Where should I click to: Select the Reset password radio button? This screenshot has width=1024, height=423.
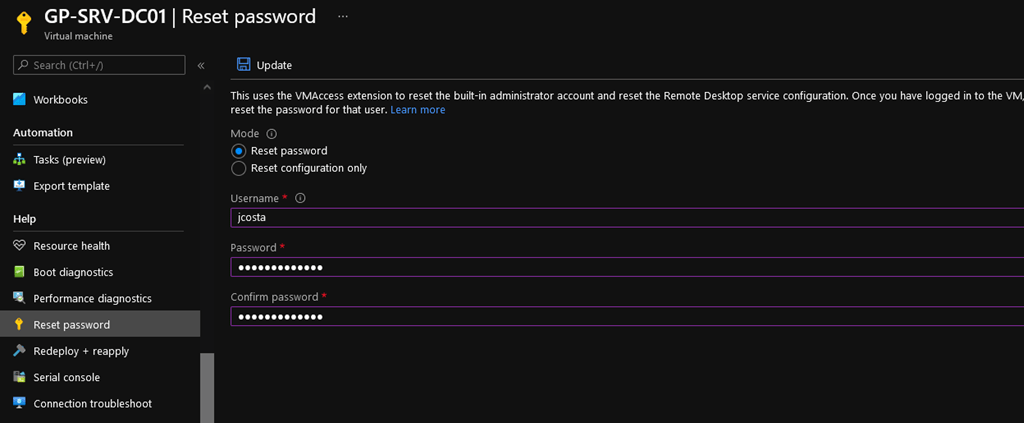tap(238, 151)
